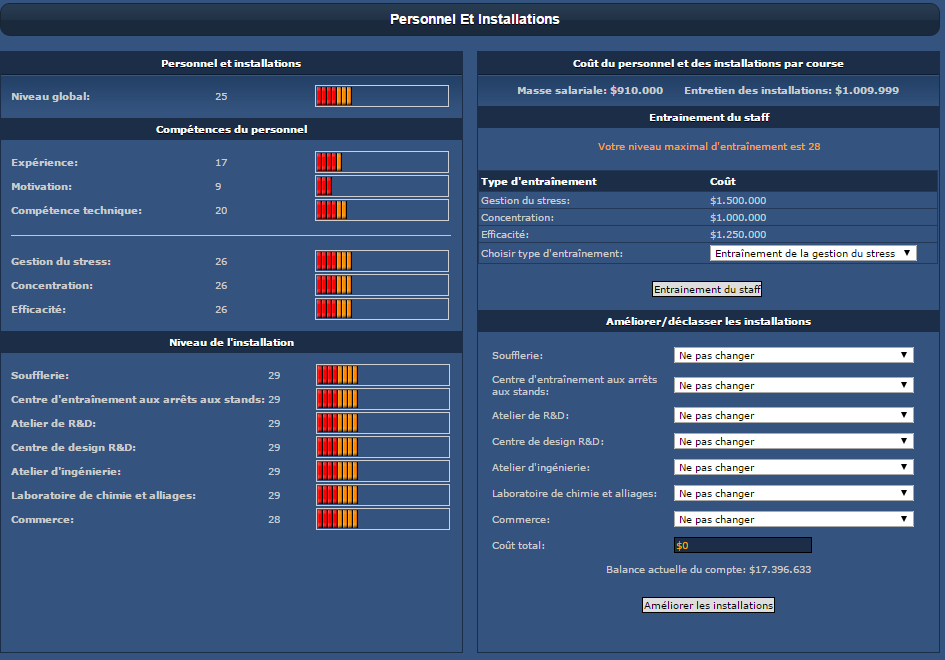The image size is (945, 660).
Task: Click the Concentration level bar
Action: coord(381,285)
